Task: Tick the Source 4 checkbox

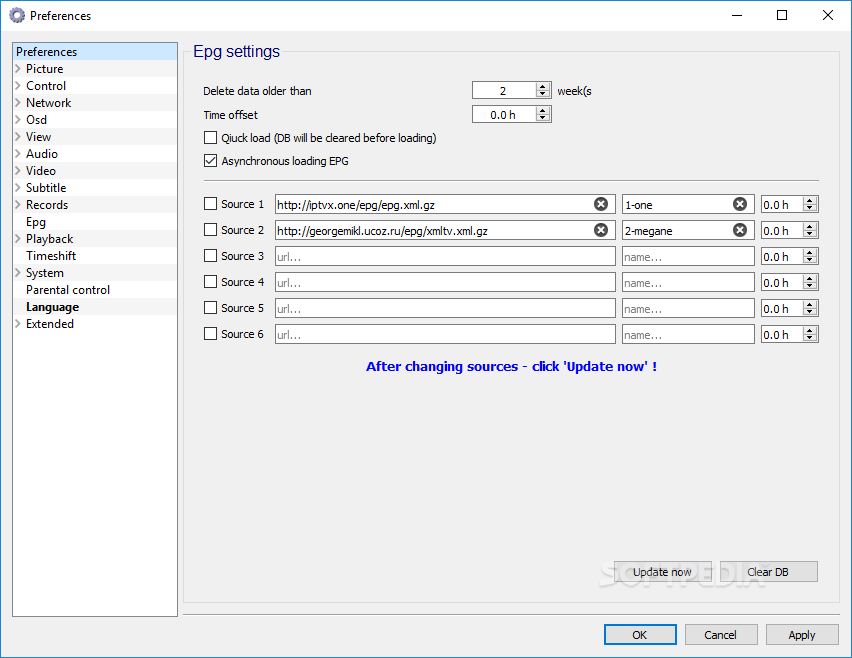Action: point(210,281)
